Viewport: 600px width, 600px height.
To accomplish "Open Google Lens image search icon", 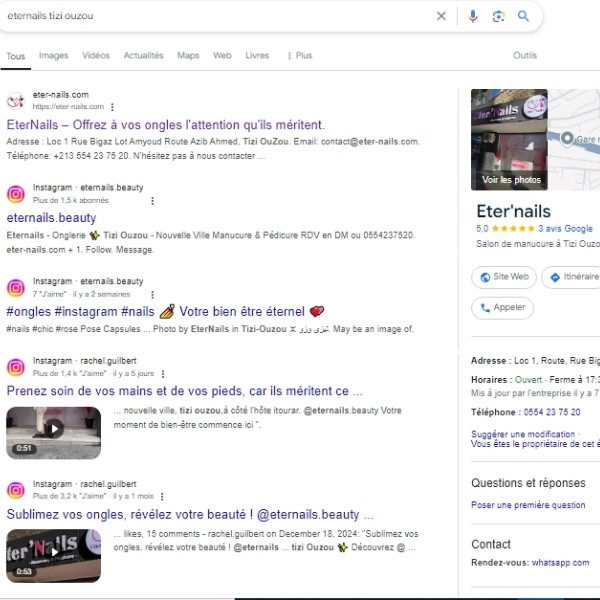I will click(498, 16).
